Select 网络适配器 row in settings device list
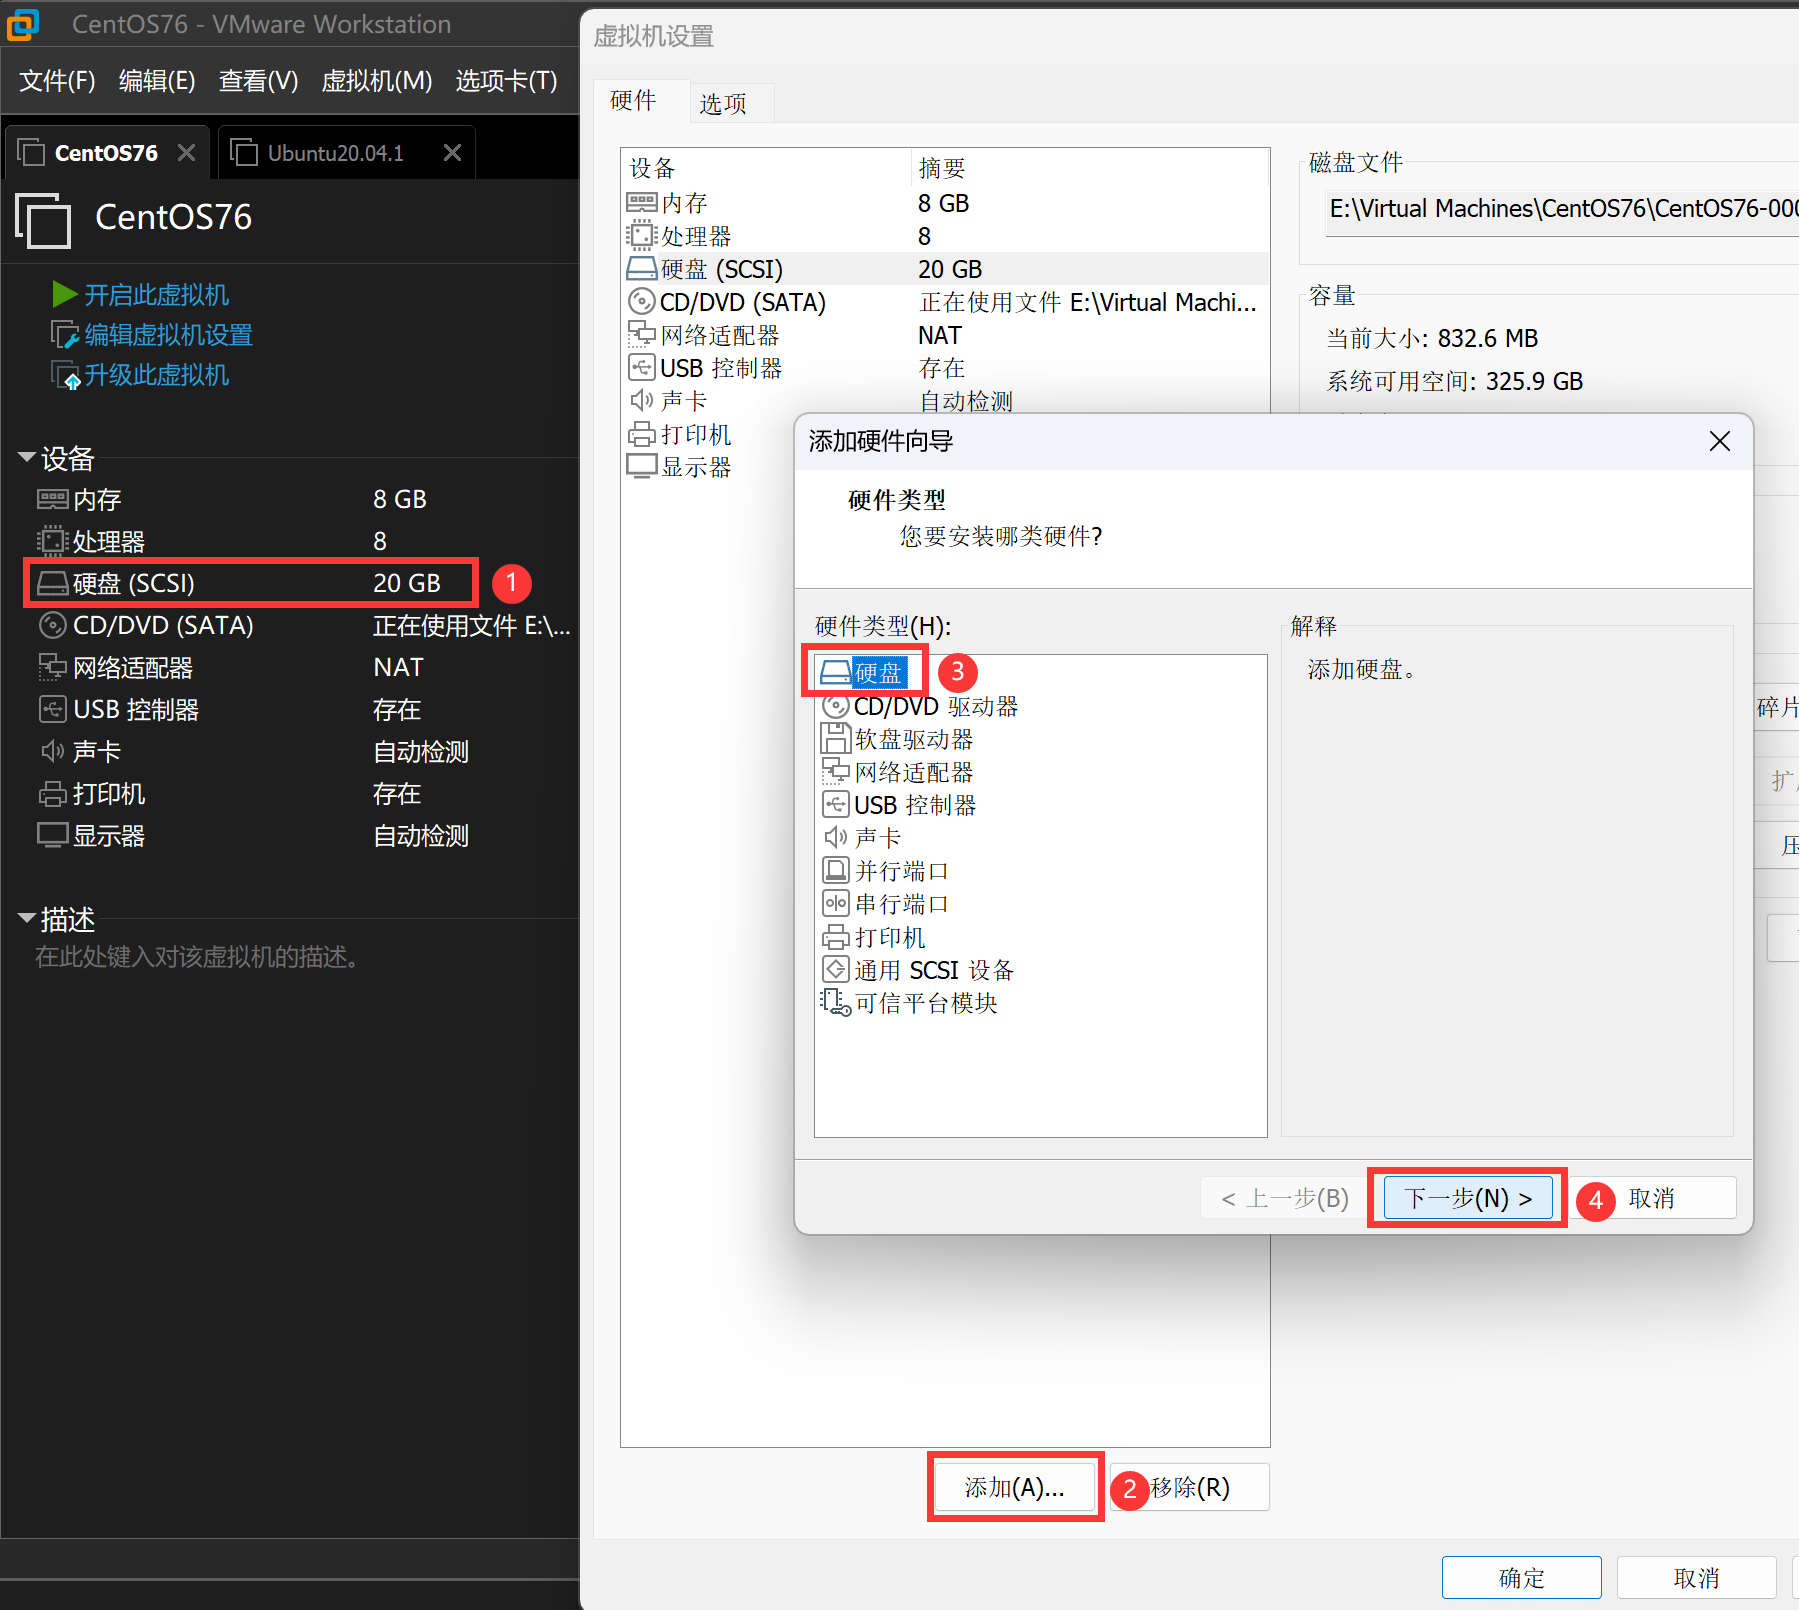This screenshot has width=1799, height=1610. click(945, 335)
